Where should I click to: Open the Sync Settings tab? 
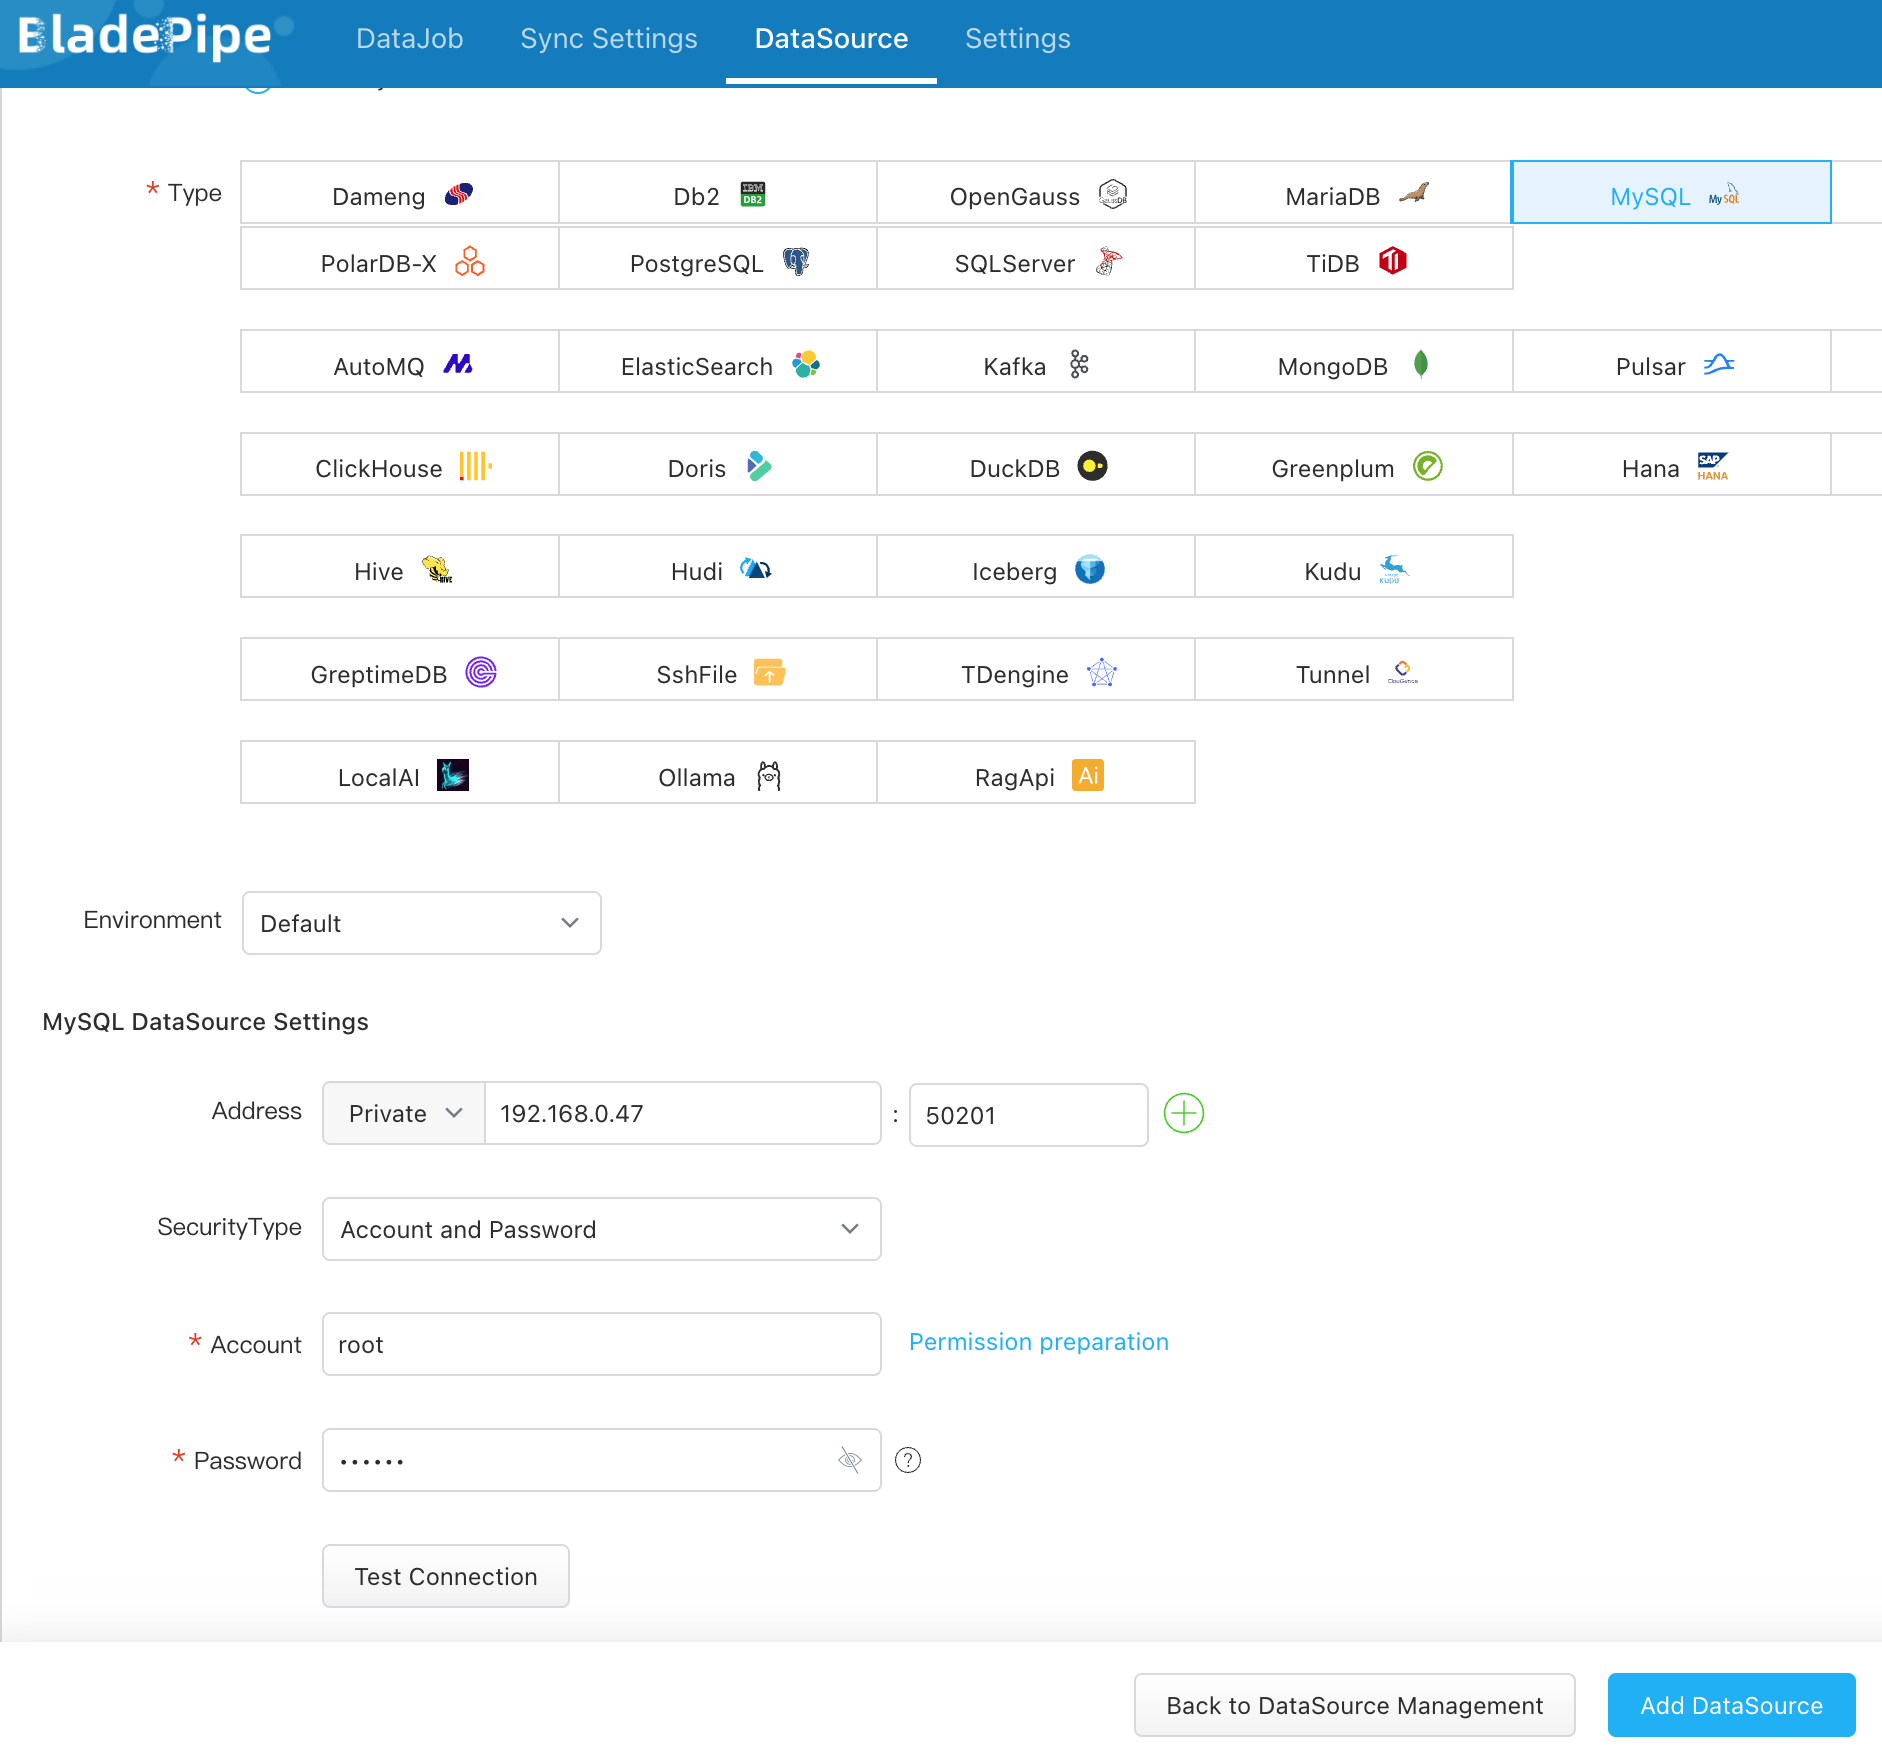pyautogui.click(x=608, y=38)
